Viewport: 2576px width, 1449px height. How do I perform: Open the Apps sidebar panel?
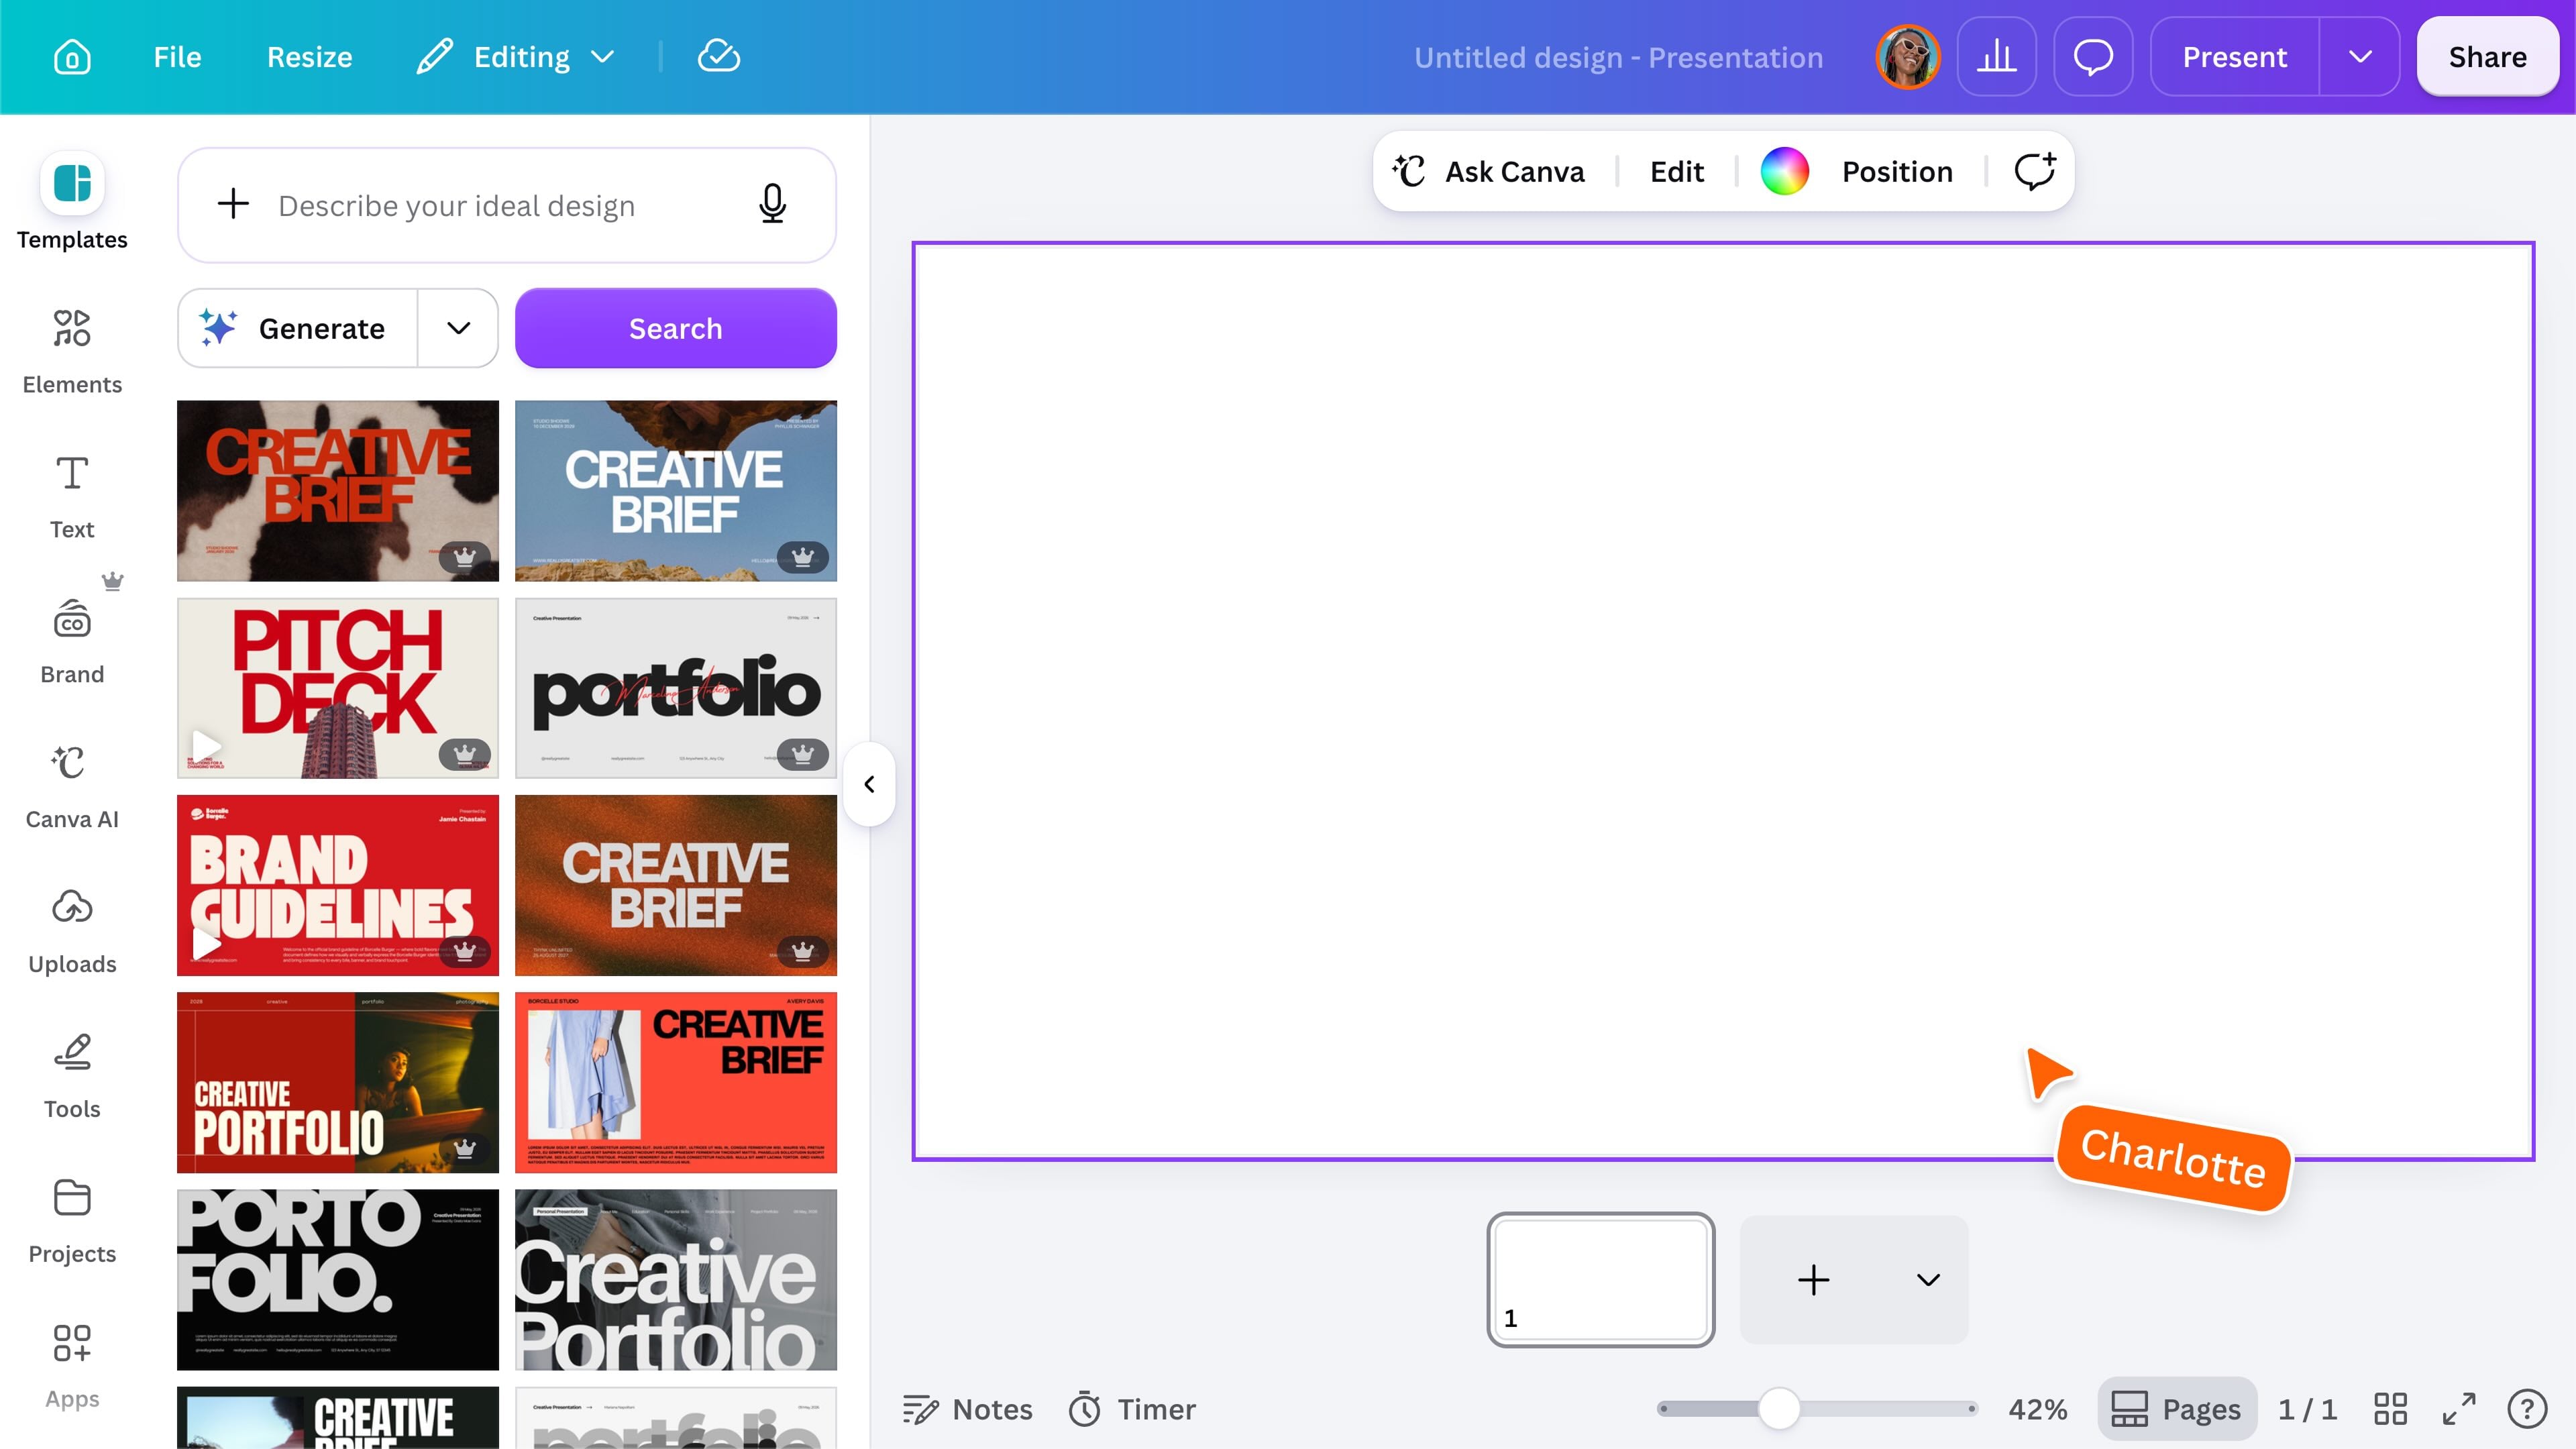[x=72, y=1366]
